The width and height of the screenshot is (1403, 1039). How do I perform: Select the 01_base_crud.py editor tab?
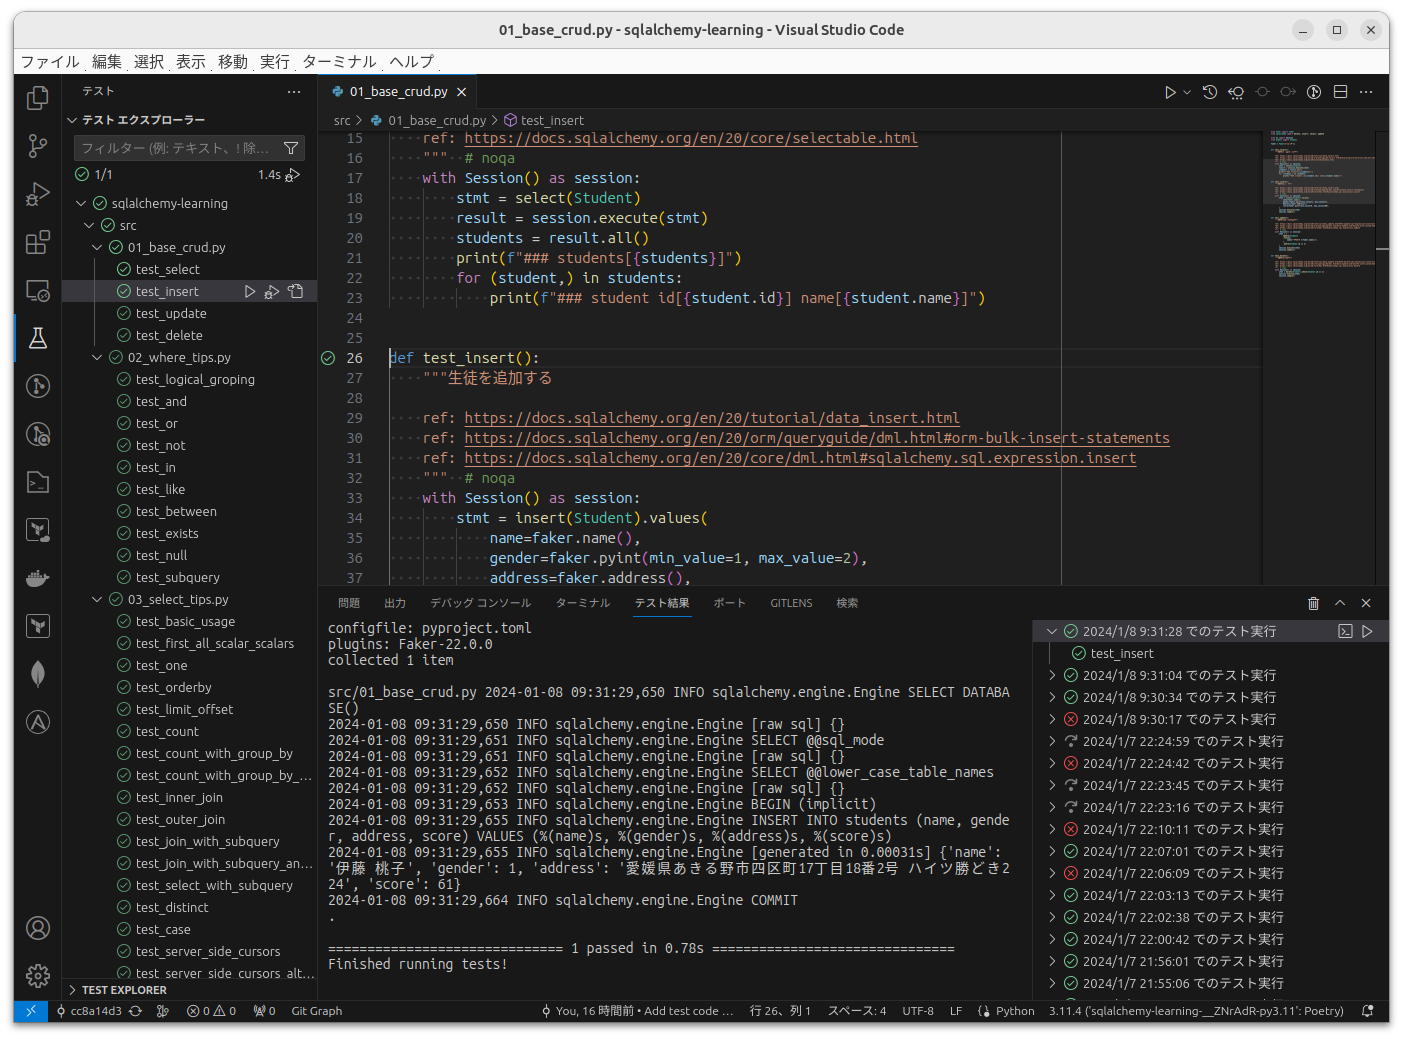pos(398,92)
